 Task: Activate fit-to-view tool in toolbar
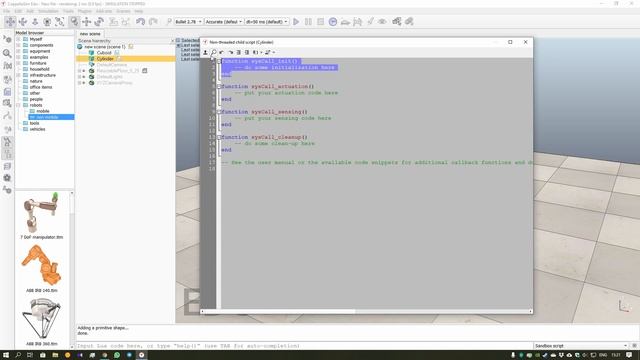tap(60, 22)
